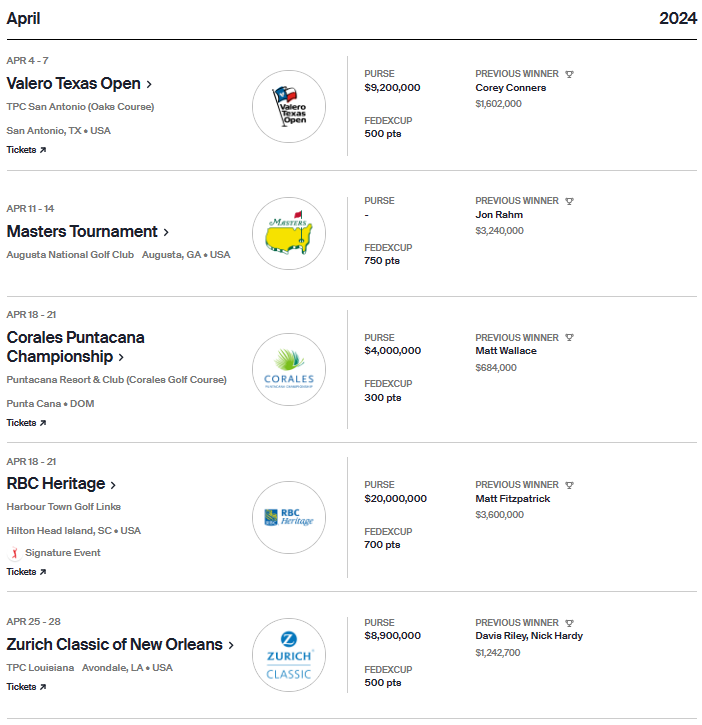702x725 pixels.
Task: Select previous winner Jon Rahm
Action: (499, 215)
